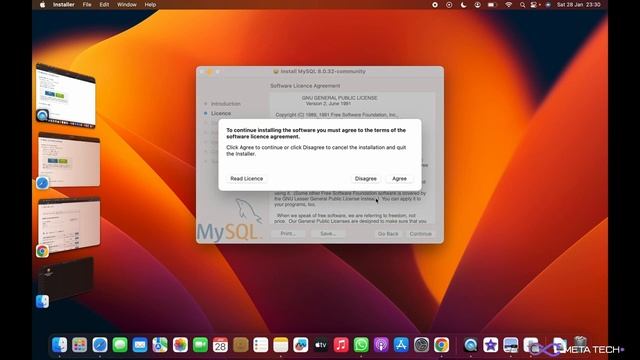Open Google Chrome from the Dock
Screen dimensions: 640x360
[442, 345]
